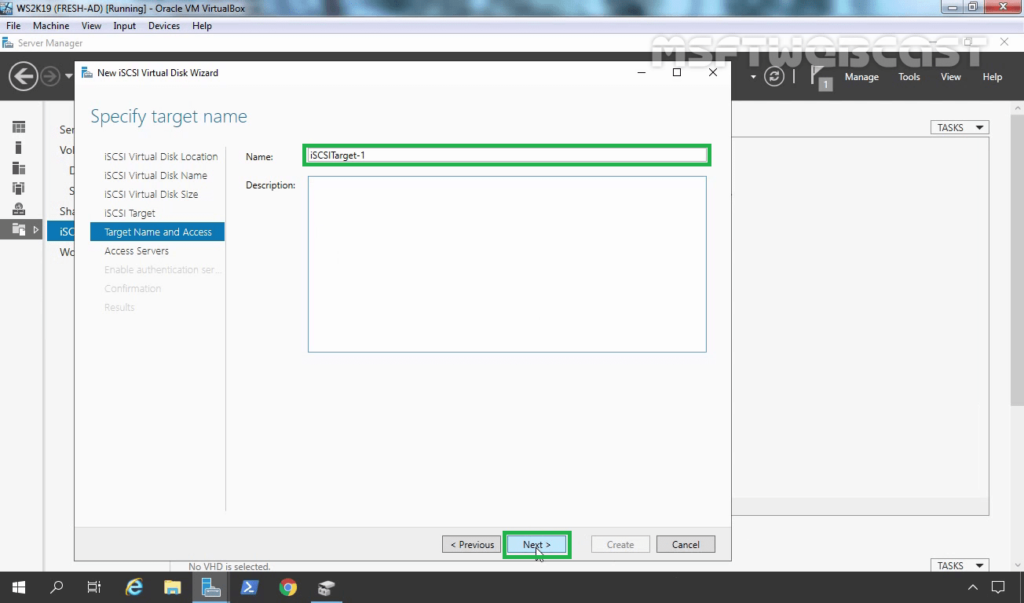Open the Dashboard sidebar icon

(x=19, y=127)
